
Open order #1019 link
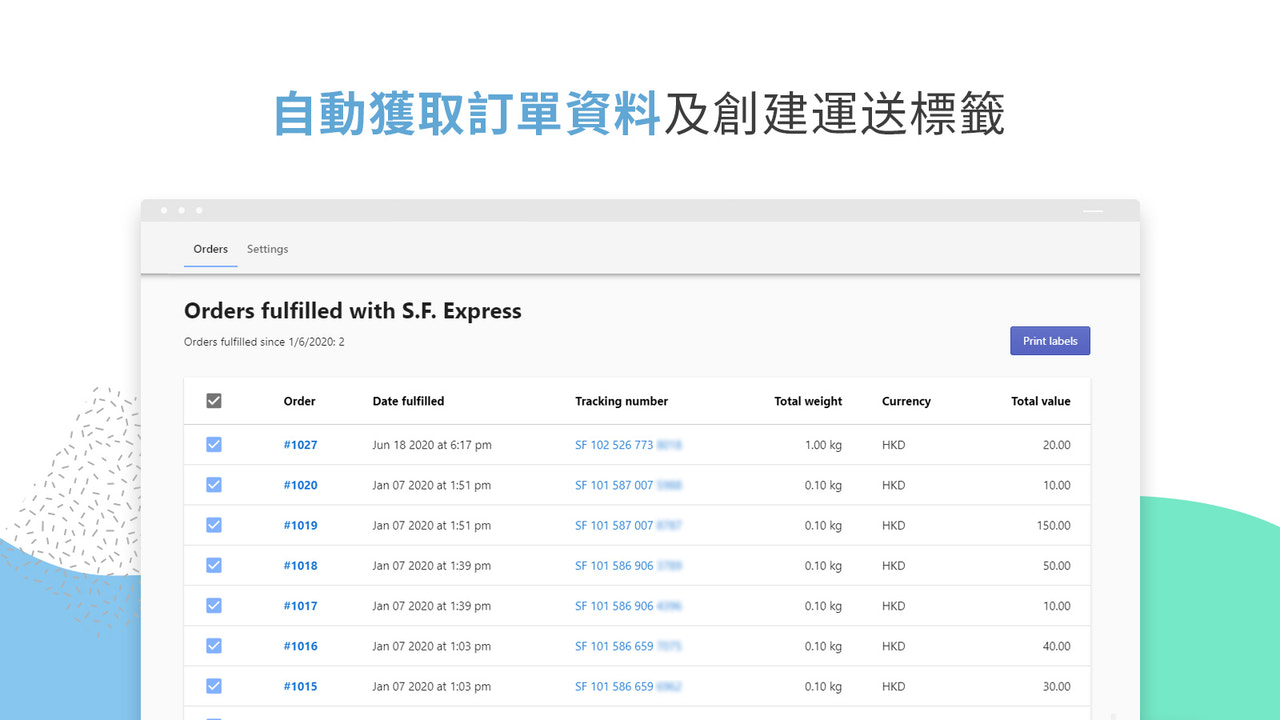(300, 525)
